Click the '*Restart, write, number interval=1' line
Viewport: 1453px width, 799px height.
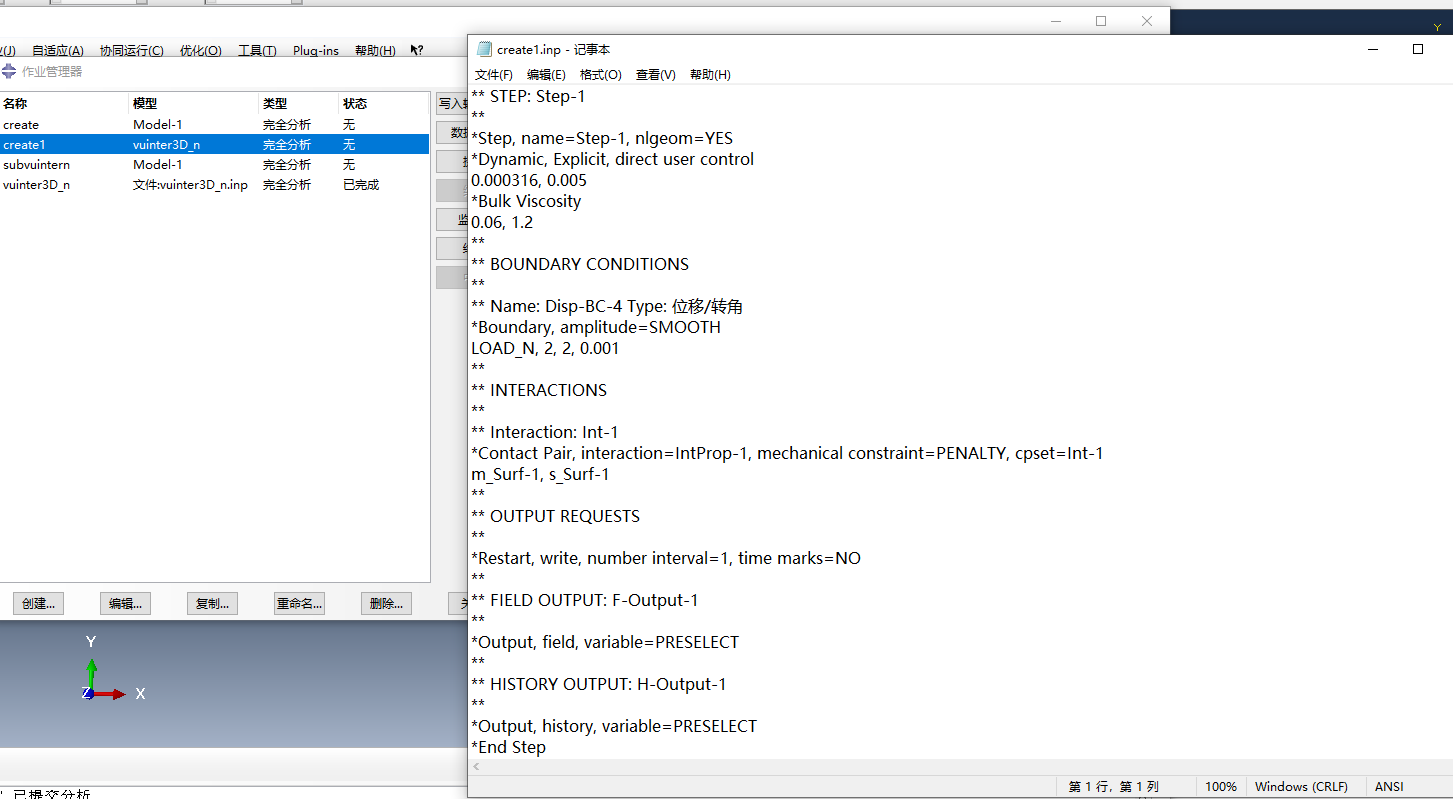666,558
